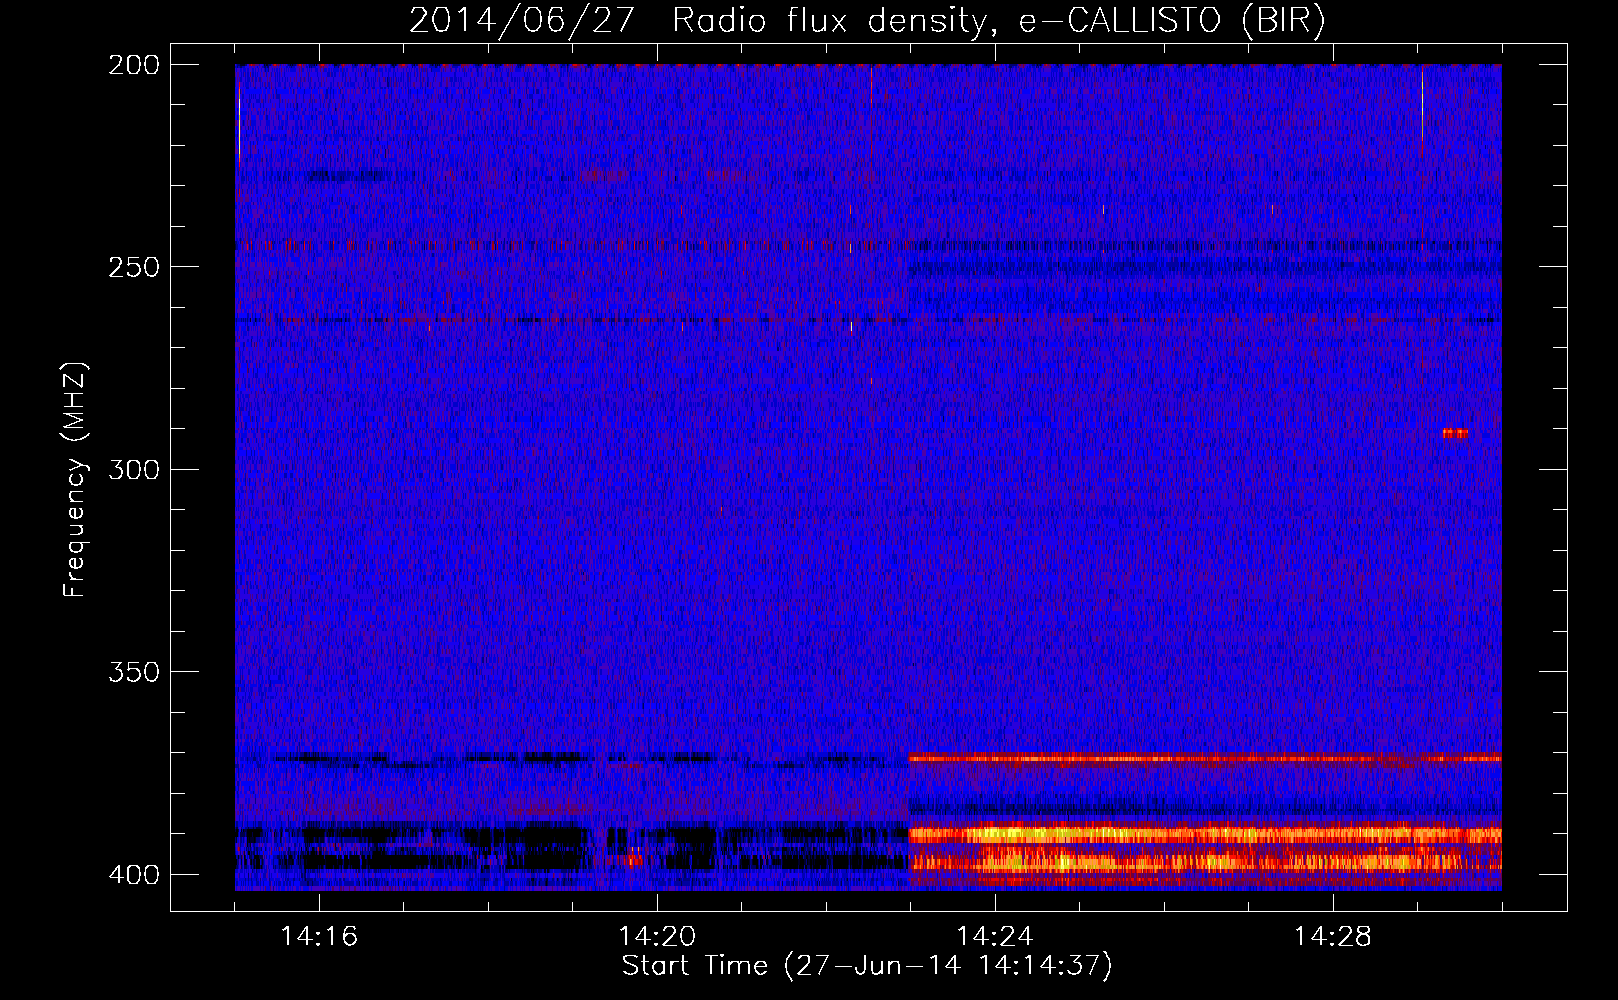Click the small red burst near 290 MHz
Screen dimensions: 1618x1000
pos(1455,433)
